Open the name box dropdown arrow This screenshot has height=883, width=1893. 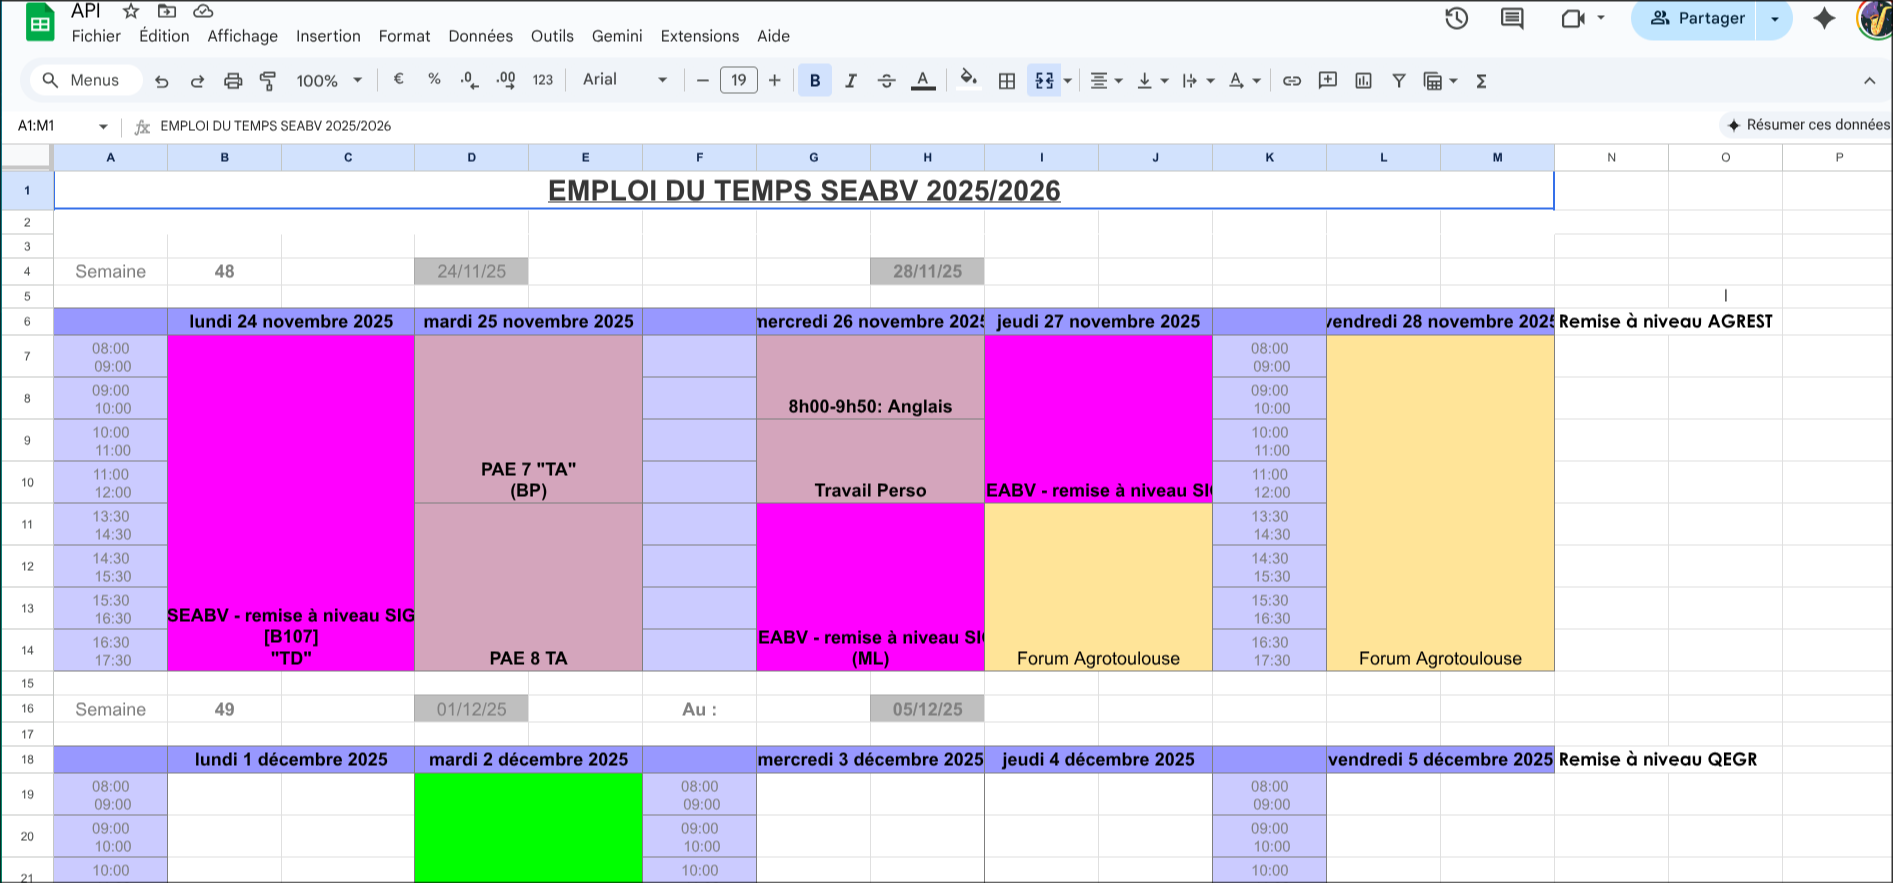(103, 126)
